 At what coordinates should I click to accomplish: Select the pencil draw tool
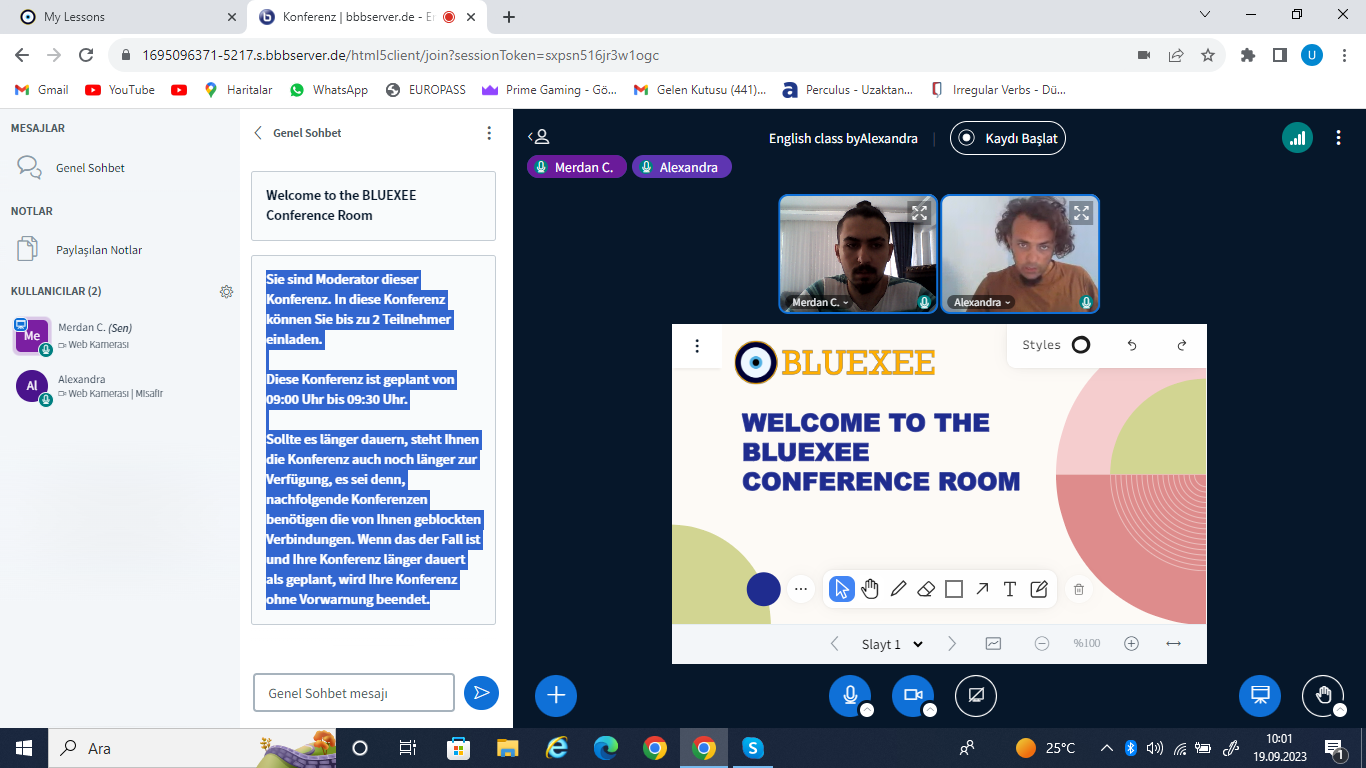tap(898, 589)
